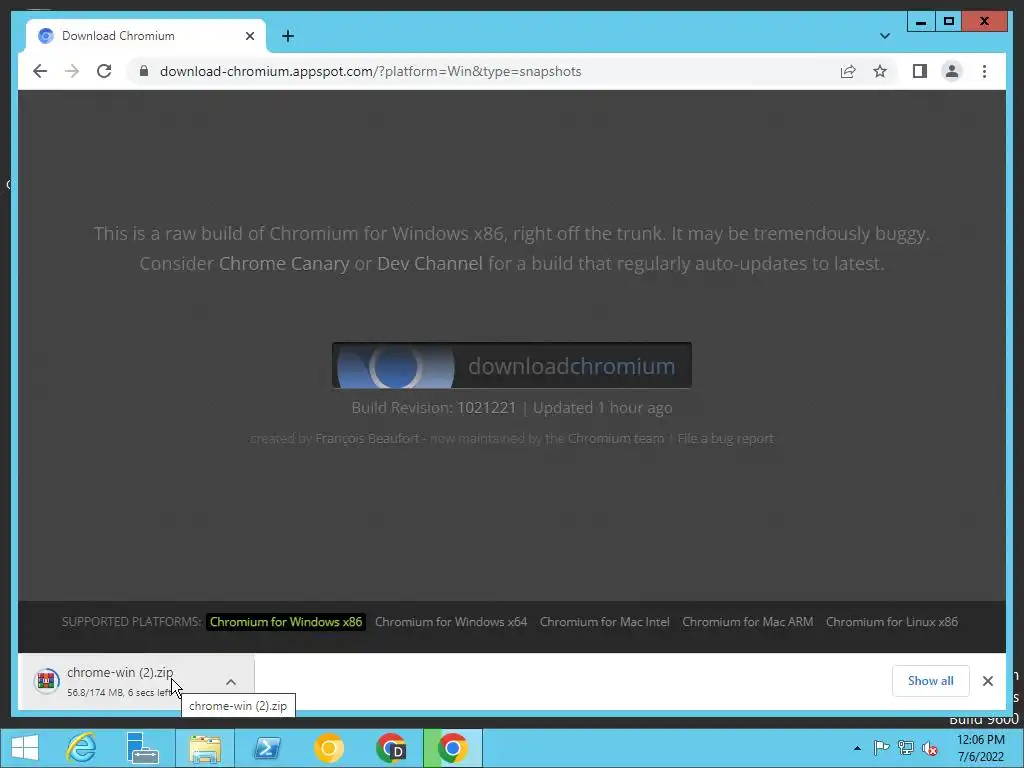Click the network tray icon
This screenshot has height=768, width=1024.
(906, 748)
